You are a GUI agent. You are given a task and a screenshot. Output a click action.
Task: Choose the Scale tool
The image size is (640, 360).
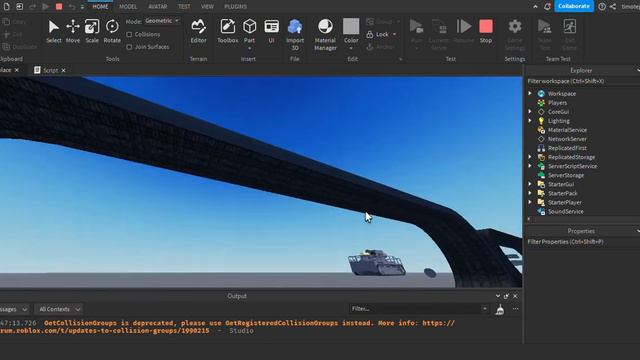click(92, 31)
